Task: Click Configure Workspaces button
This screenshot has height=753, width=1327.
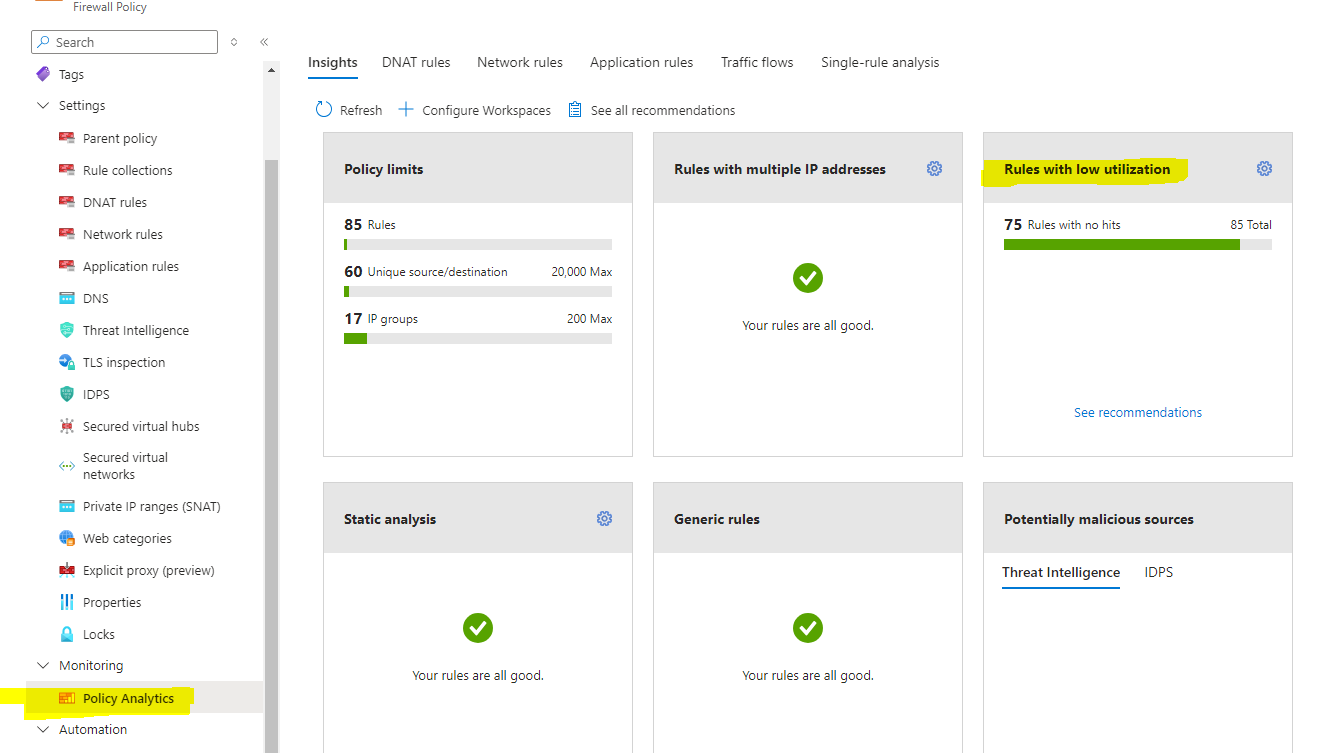Action: click(475, 110)
